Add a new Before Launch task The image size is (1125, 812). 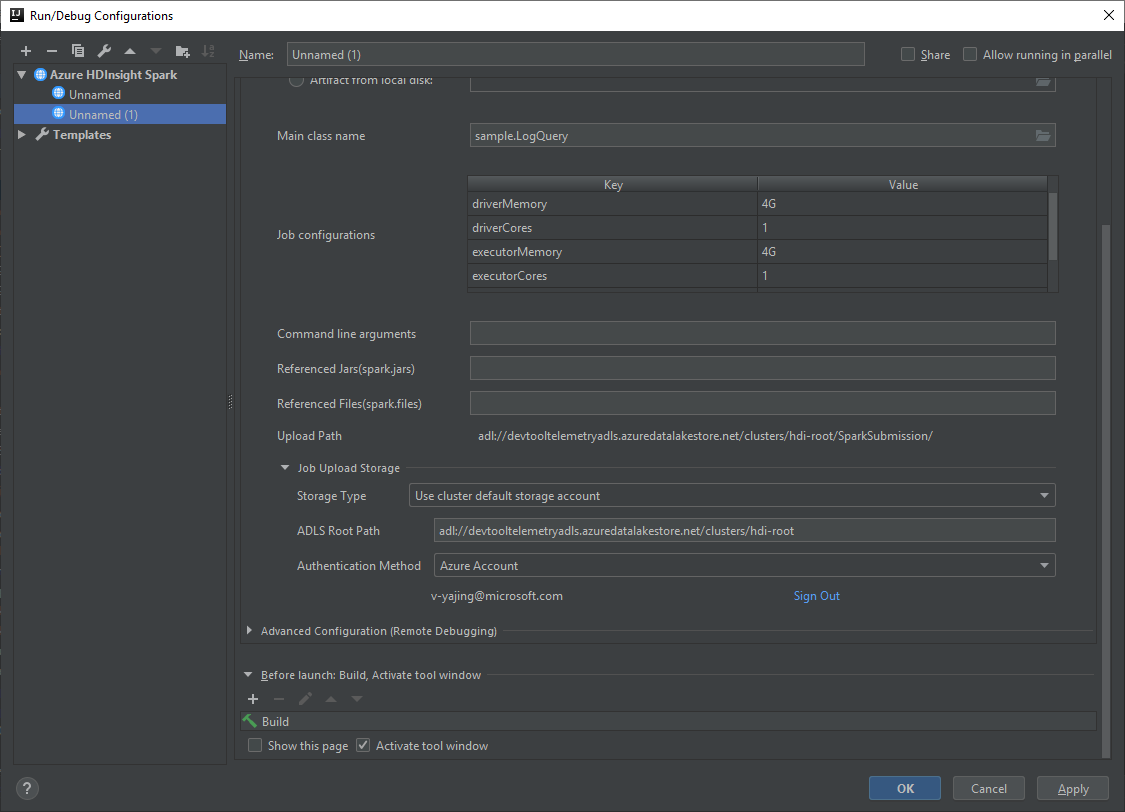click(253, 698)
